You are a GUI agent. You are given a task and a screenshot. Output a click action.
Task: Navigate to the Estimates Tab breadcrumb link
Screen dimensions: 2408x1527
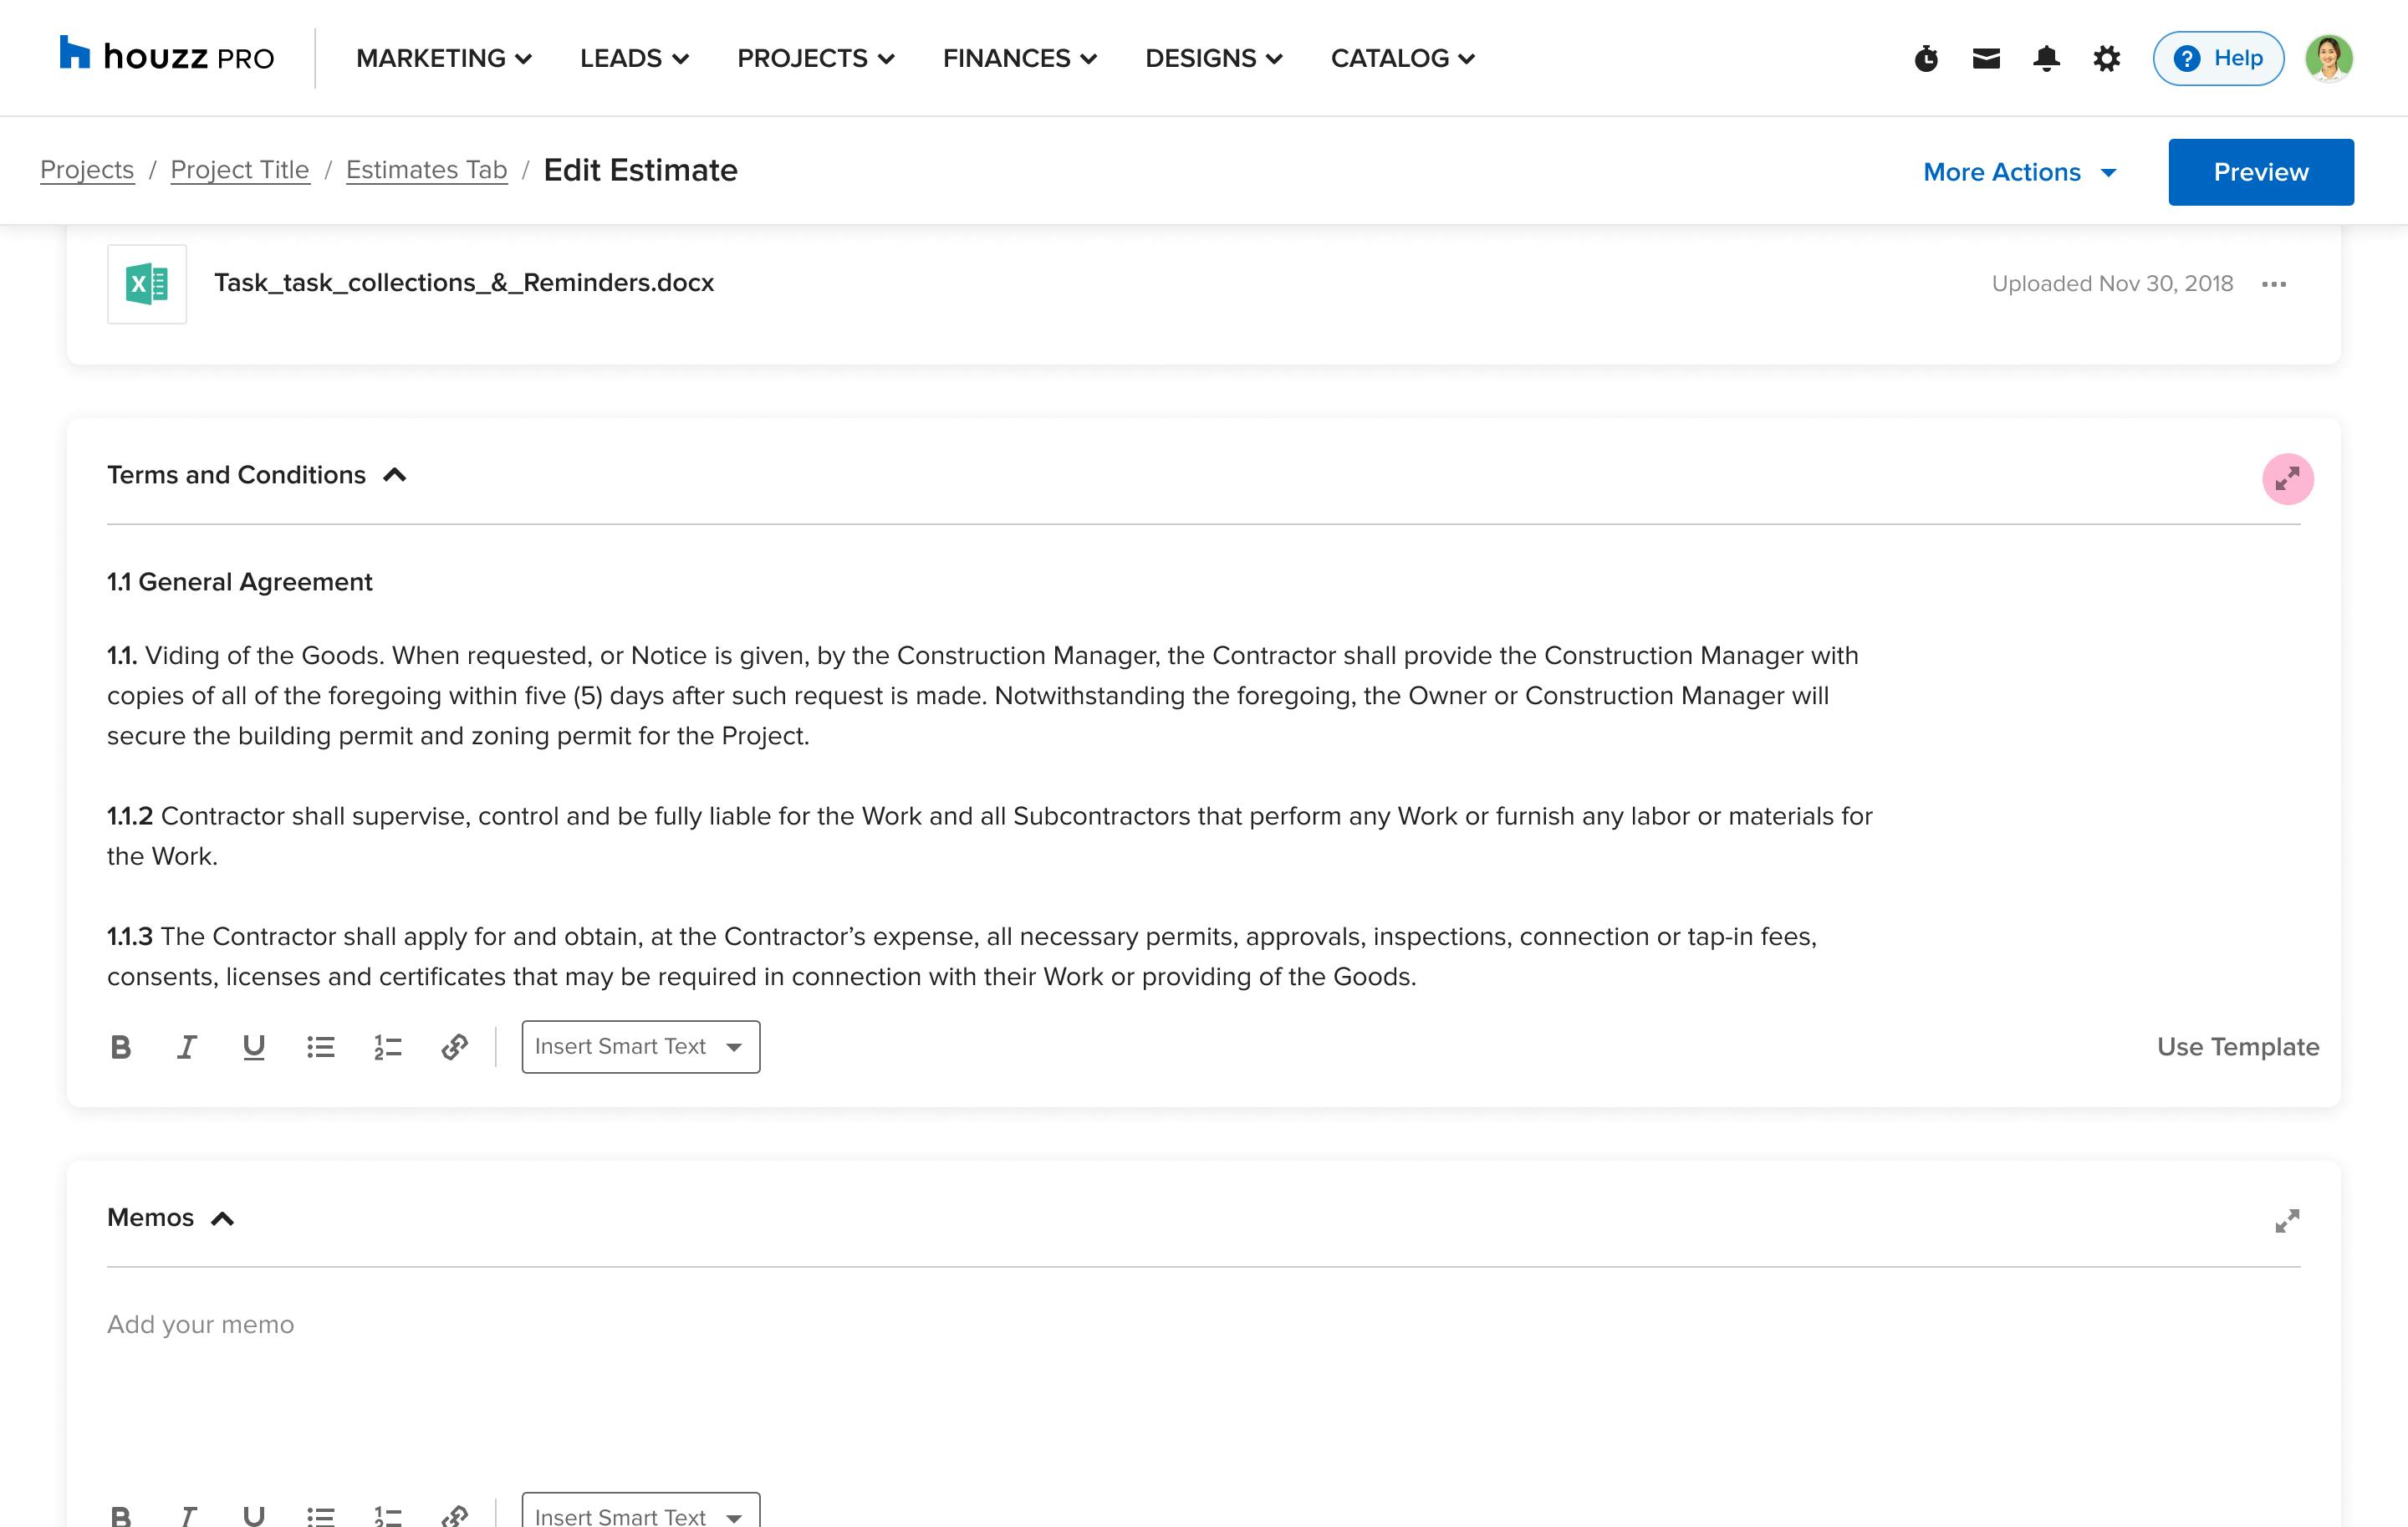(427, 170)
